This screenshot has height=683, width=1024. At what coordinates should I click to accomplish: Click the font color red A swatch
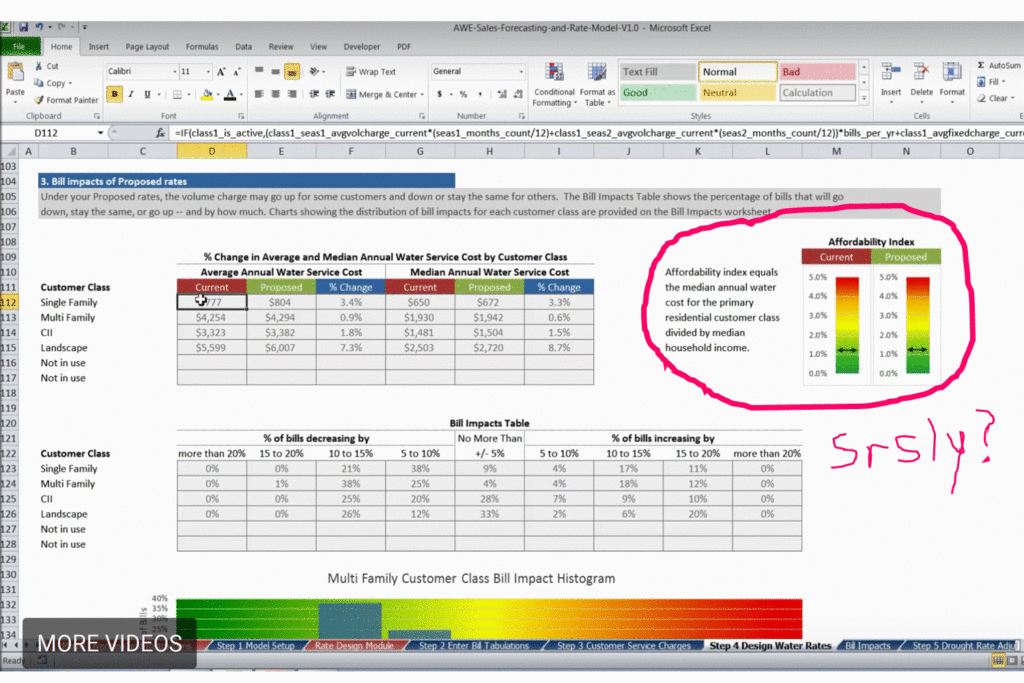point(229,95)
